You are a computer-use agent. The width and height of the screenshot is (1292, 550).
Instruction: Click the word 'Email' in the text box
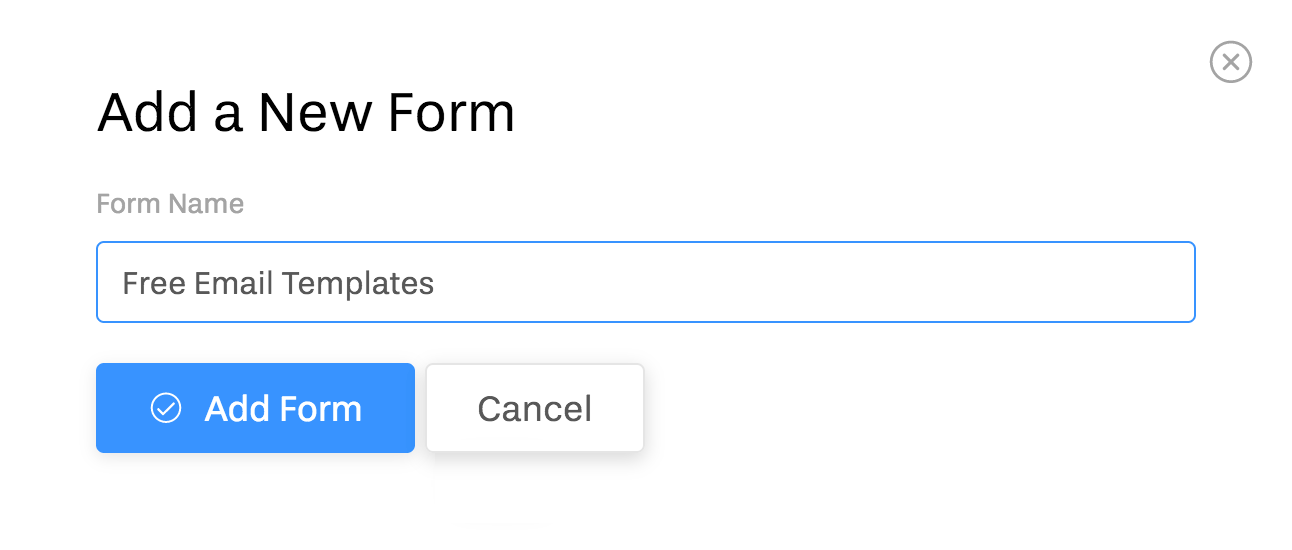pyautogui.click(x=233, y=283)
